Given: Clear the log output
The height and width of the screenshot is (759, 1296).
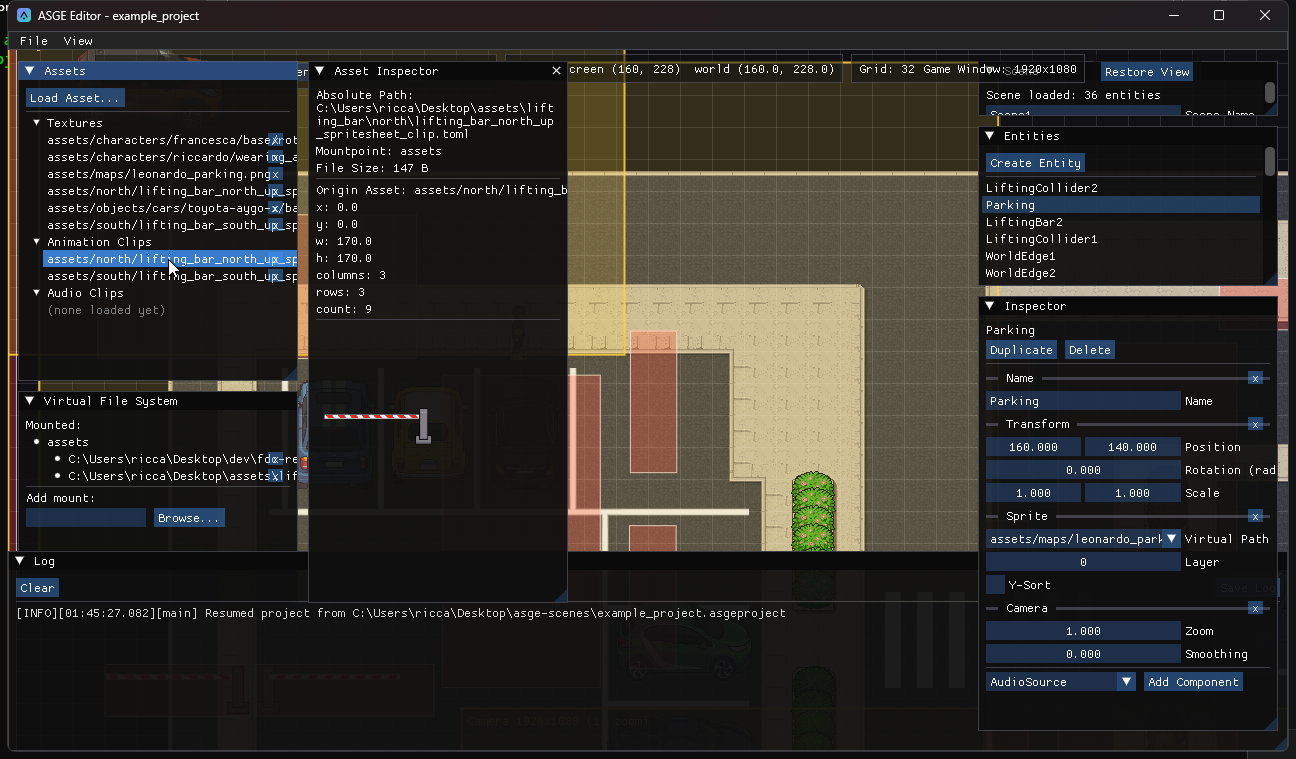Looking at the screenshot, I should coord(37,588).
